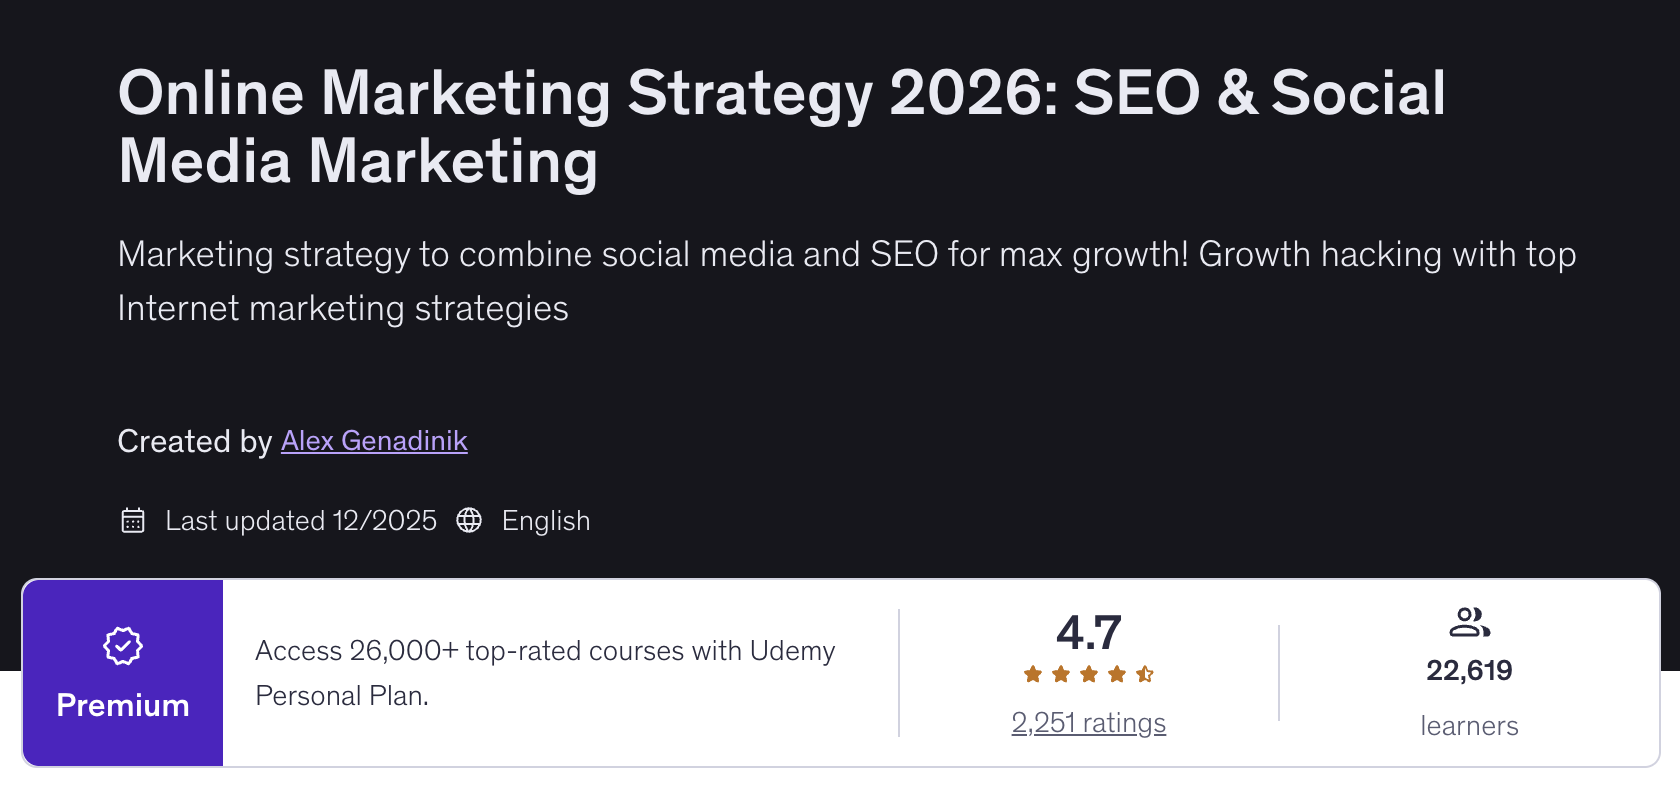Click the "Personal Plan." text
The height and width of the screenshot is (786, 1680).
click(x=342, y=696)
